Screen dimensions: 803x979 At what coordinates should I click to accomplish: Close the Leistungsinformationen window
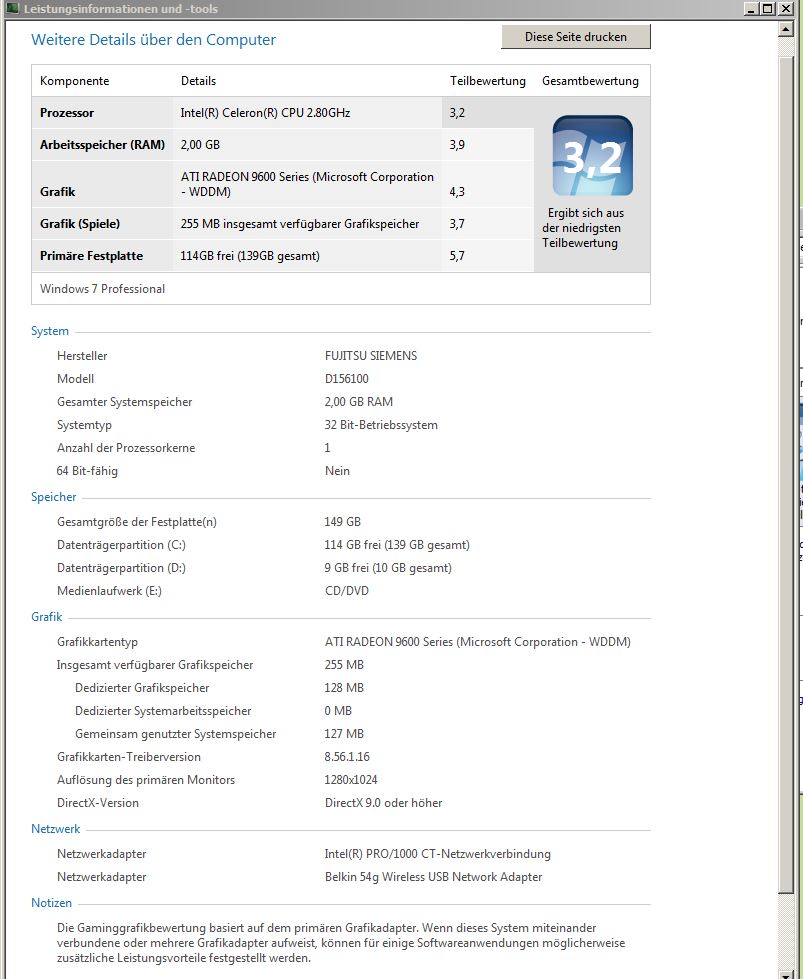[786, 9]
